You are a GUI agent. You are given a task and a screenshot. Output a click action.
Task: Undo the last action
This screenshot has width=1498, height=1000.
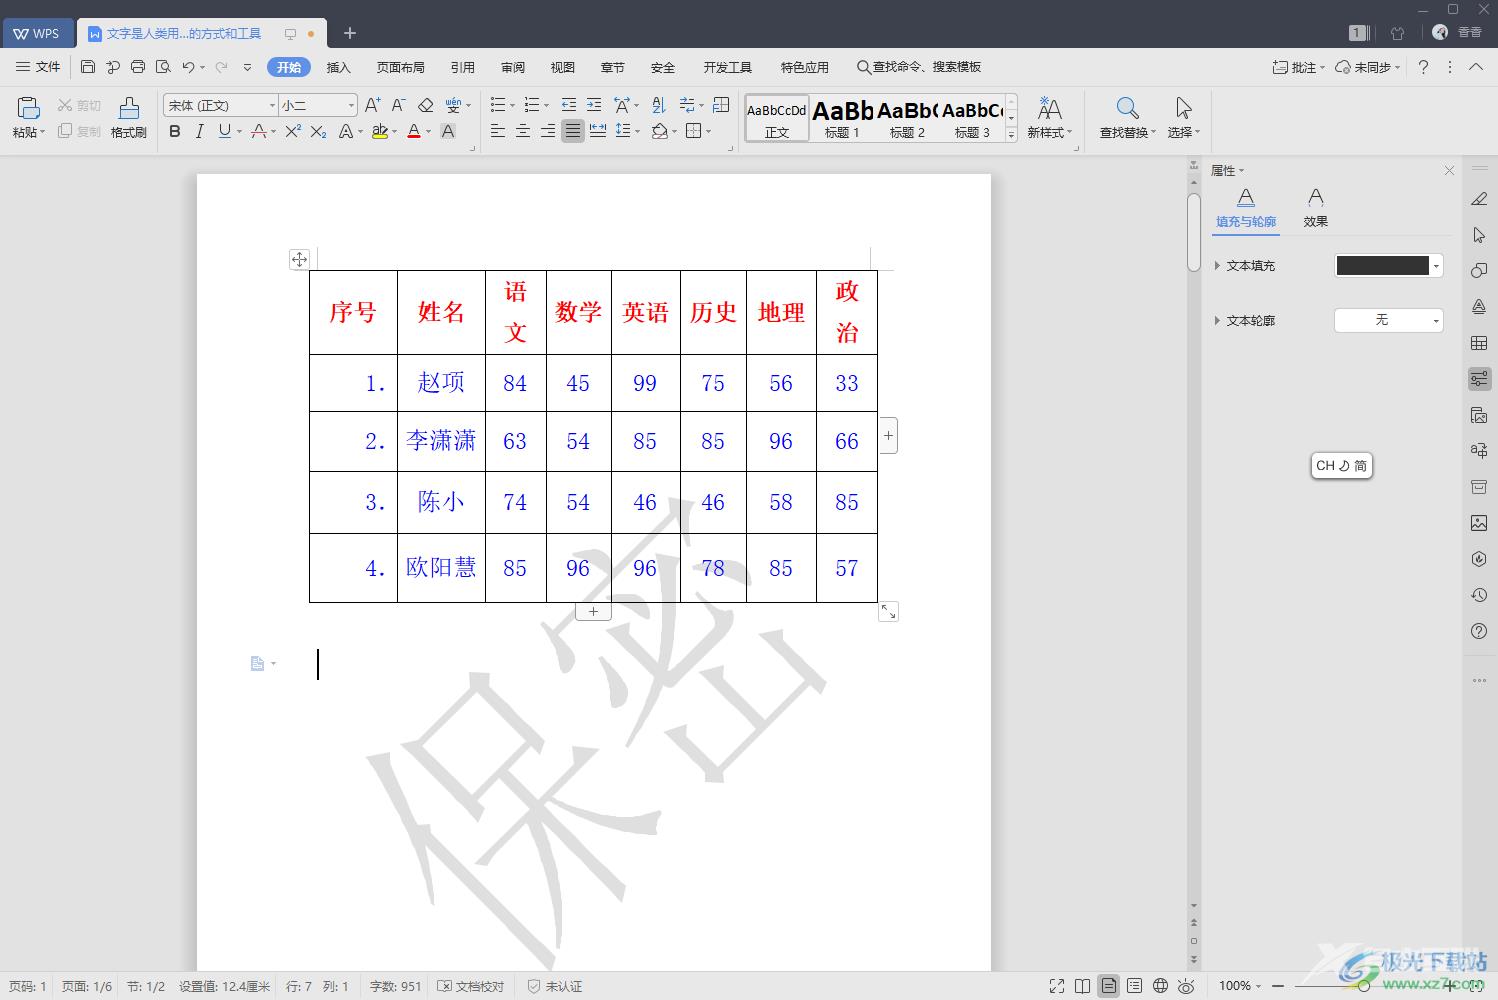[x=188, y=67]
